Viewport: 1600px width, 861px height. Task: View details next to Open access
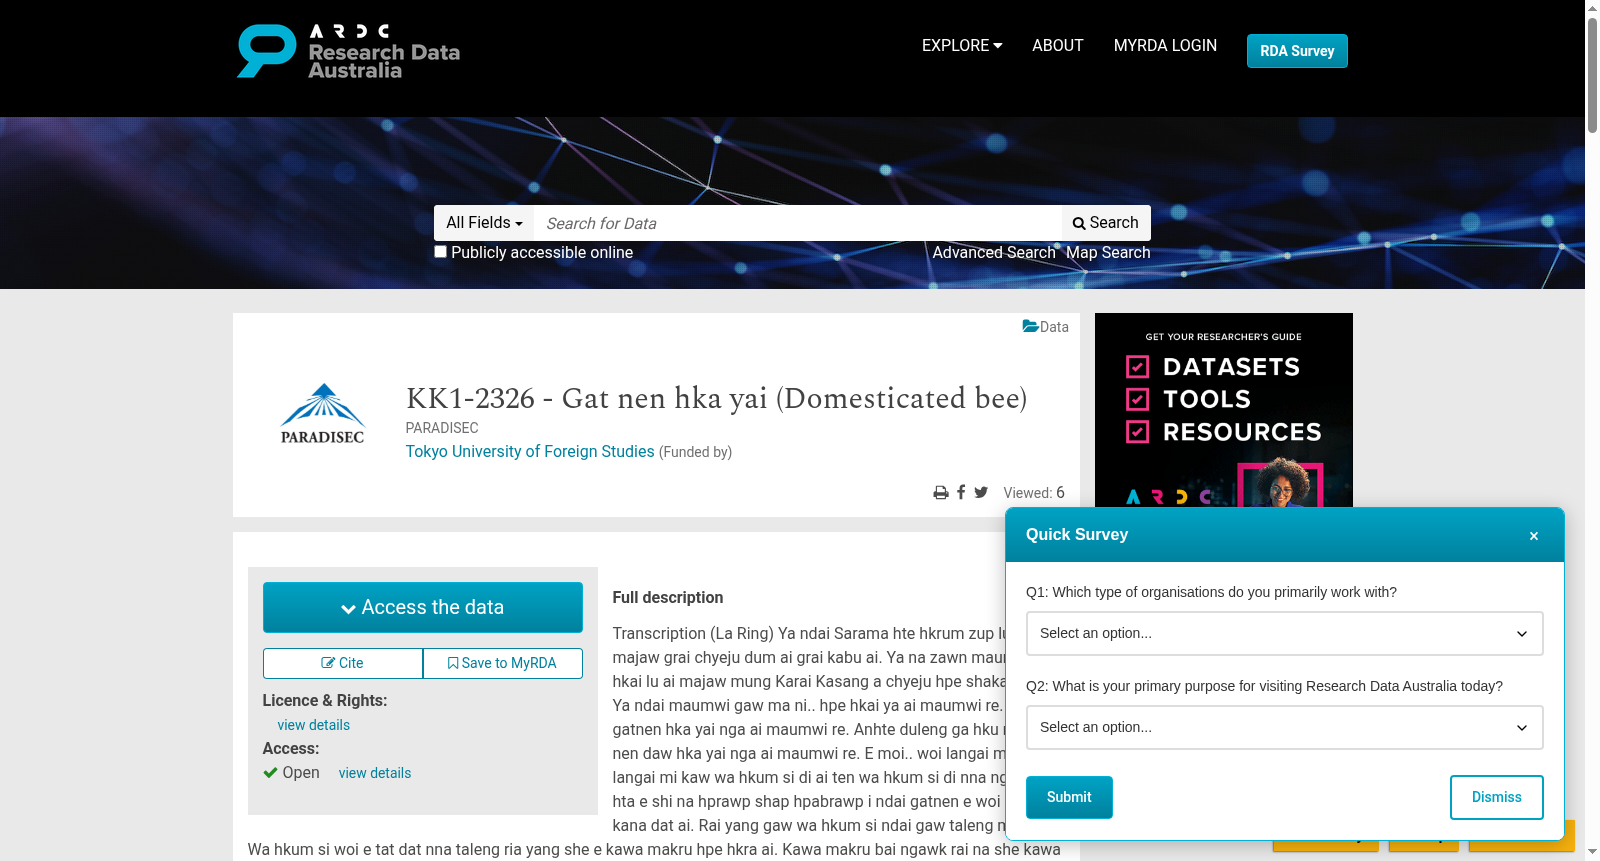(375, 773)
